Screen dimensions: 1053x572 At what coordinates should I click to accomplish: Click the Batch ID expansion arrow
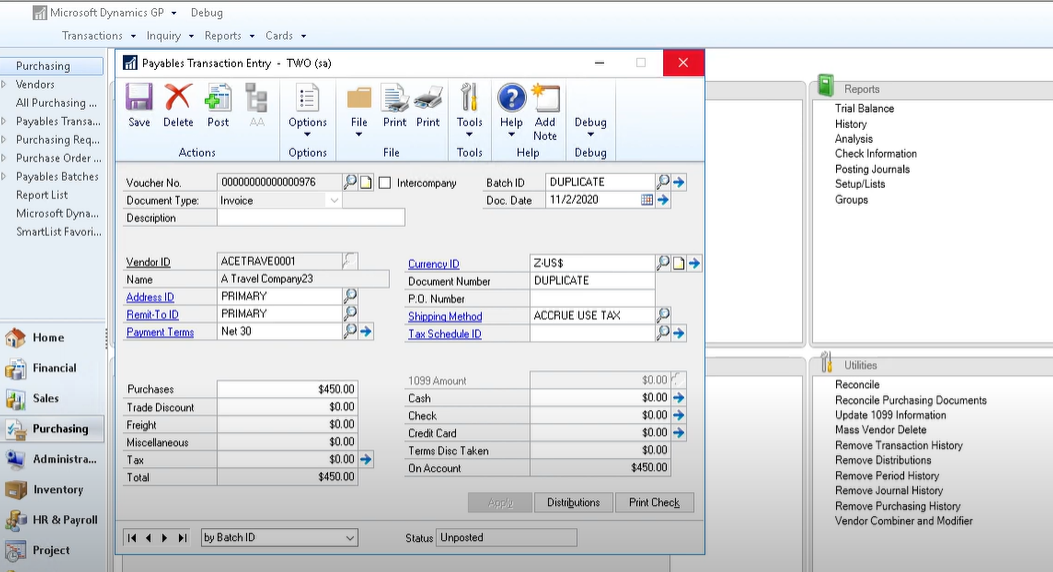(x=679, y=182)
